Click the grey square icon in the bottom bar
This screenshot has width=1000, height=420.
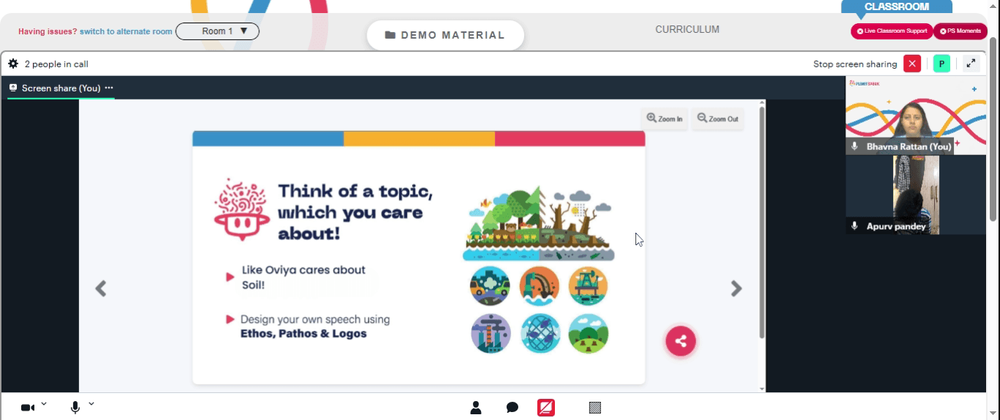595,407
